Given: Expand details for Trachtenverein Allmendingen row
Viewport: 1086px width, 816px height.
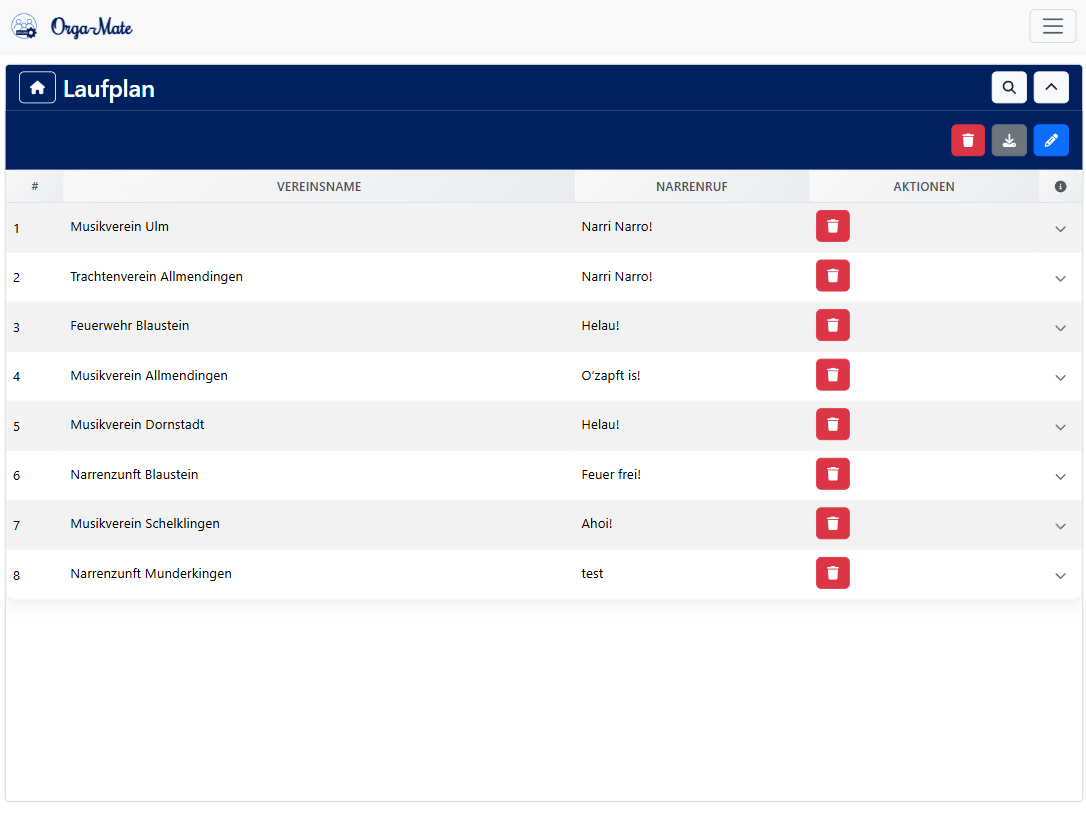Looking at the screenshot, I should [1060, 278].
